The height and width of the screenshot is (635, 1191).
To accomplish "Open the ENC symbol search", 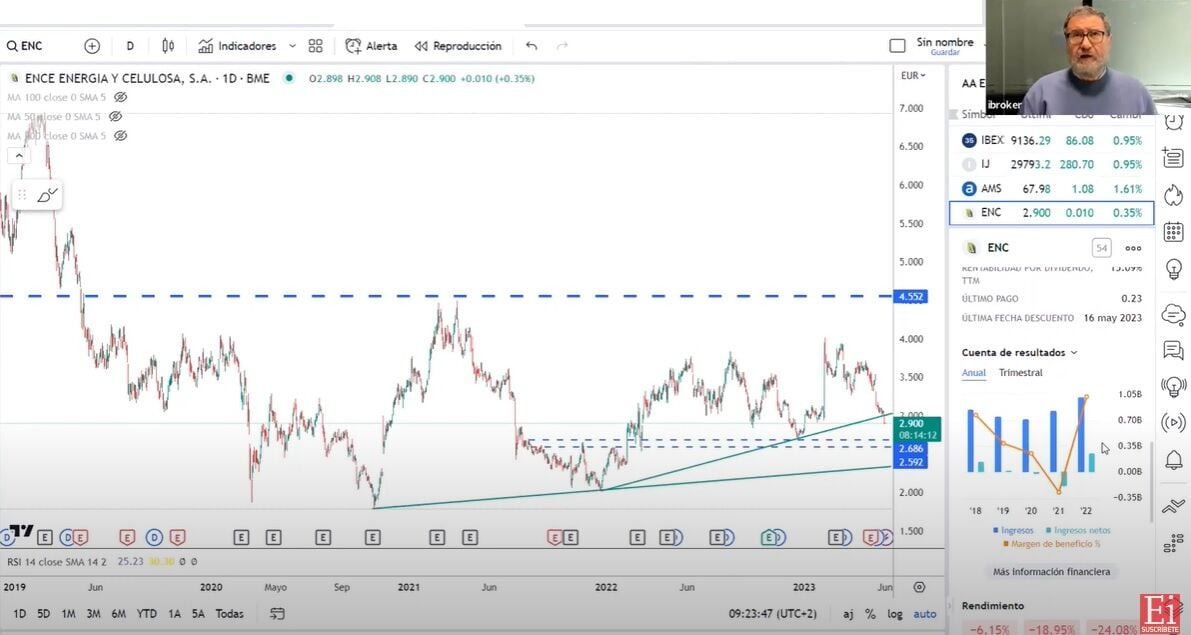I will [x=25, y=46].
